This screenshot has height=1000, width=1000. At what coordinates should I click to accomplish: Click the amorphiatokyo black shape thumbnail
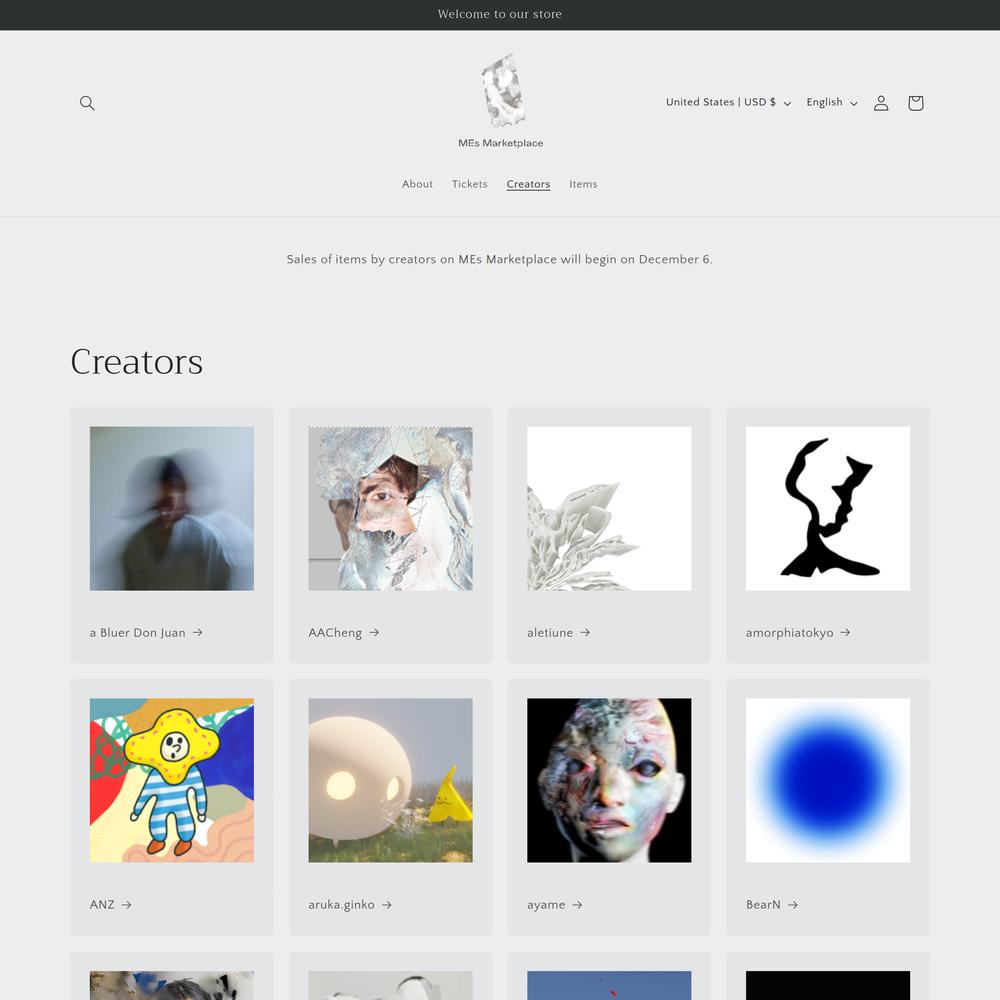[x=828, y=508]
